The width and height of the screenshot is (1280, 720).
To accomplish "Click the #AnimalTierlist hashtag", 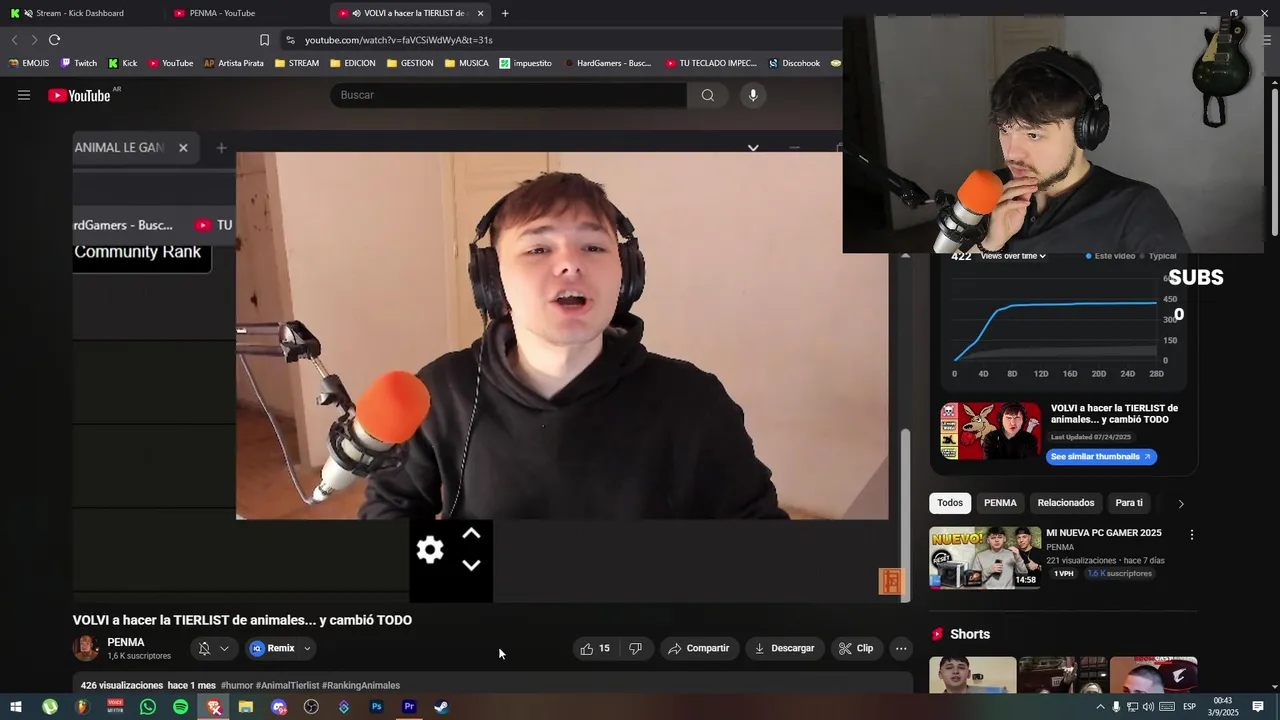I will click(287, 686).
